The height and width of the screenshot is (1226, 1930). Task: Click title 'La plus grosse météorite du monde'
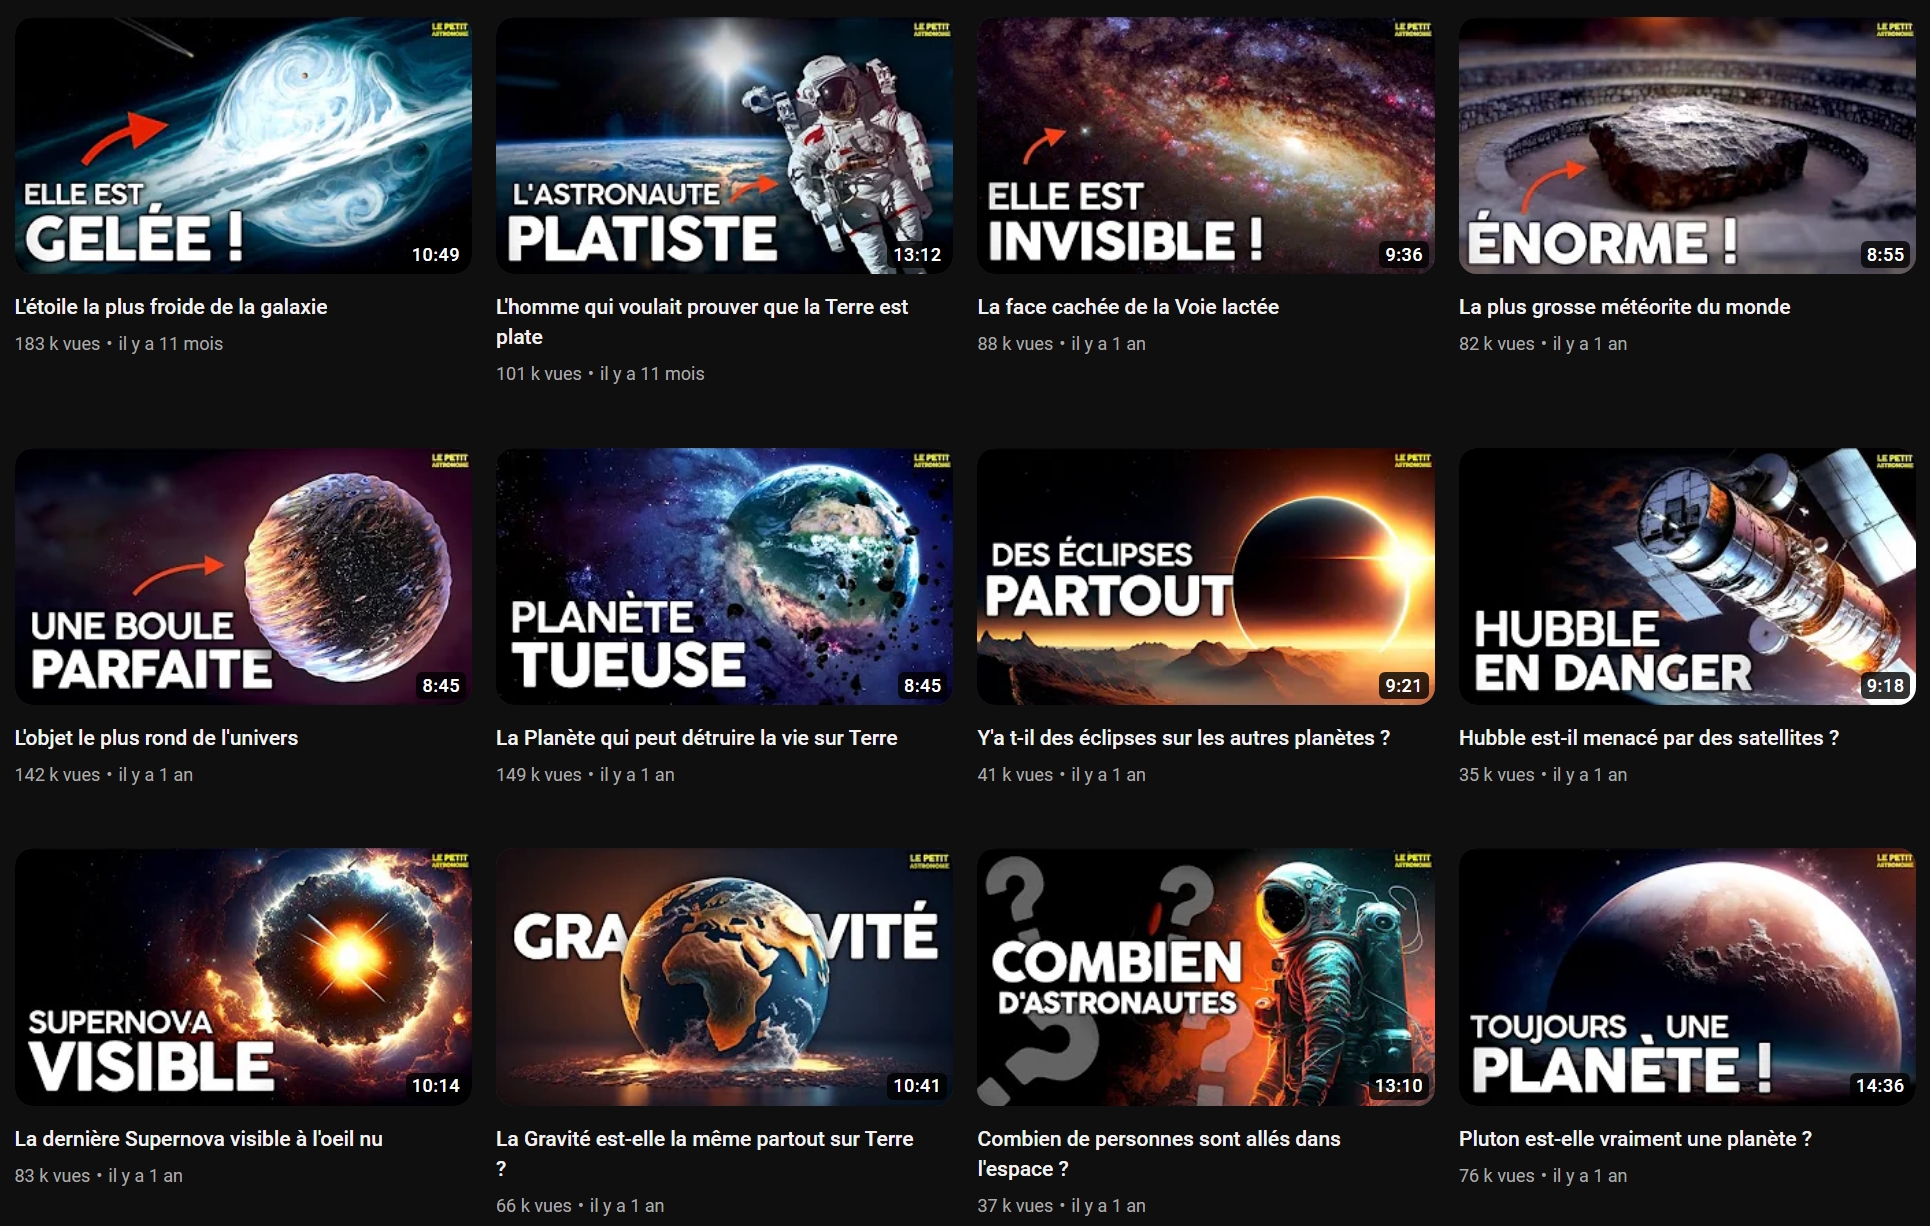tap(1624, 307)
